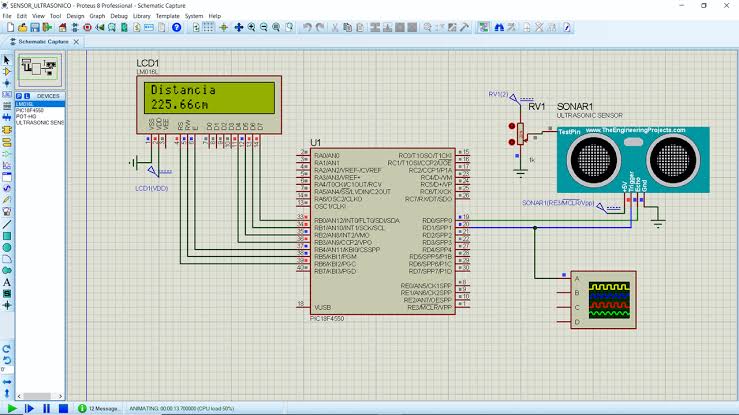739x415 pixels.
Task: Select the Subcircuit Mode tool
Action: point(7,129)
